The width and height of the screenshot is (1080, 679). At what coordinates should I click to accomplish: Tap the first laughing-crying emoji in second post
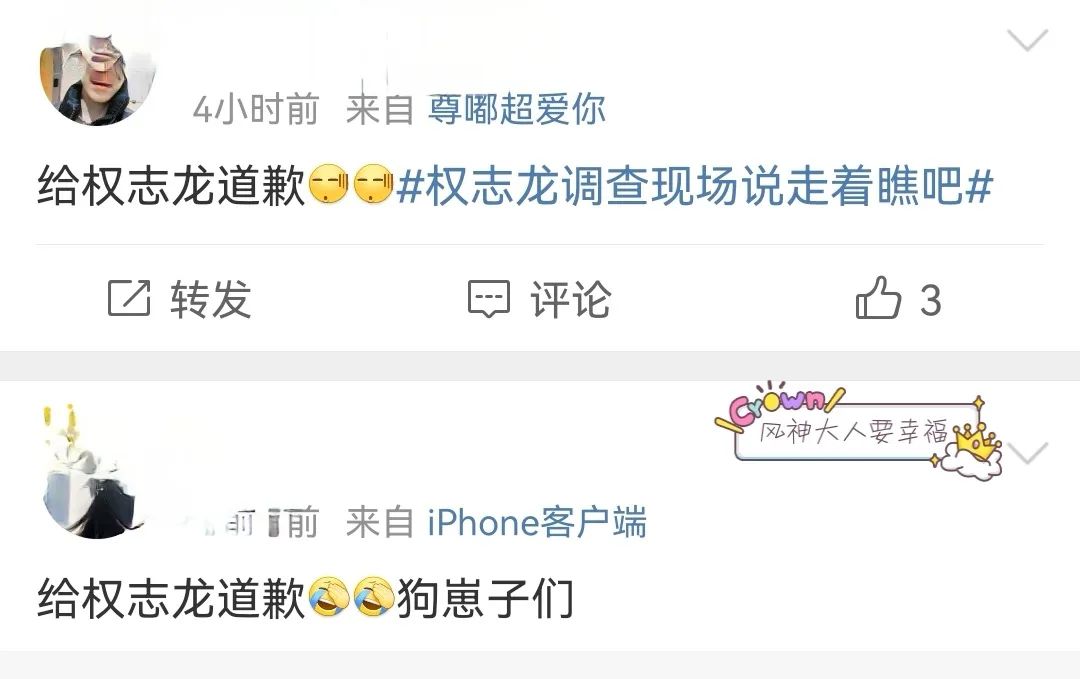coord(329,597)
